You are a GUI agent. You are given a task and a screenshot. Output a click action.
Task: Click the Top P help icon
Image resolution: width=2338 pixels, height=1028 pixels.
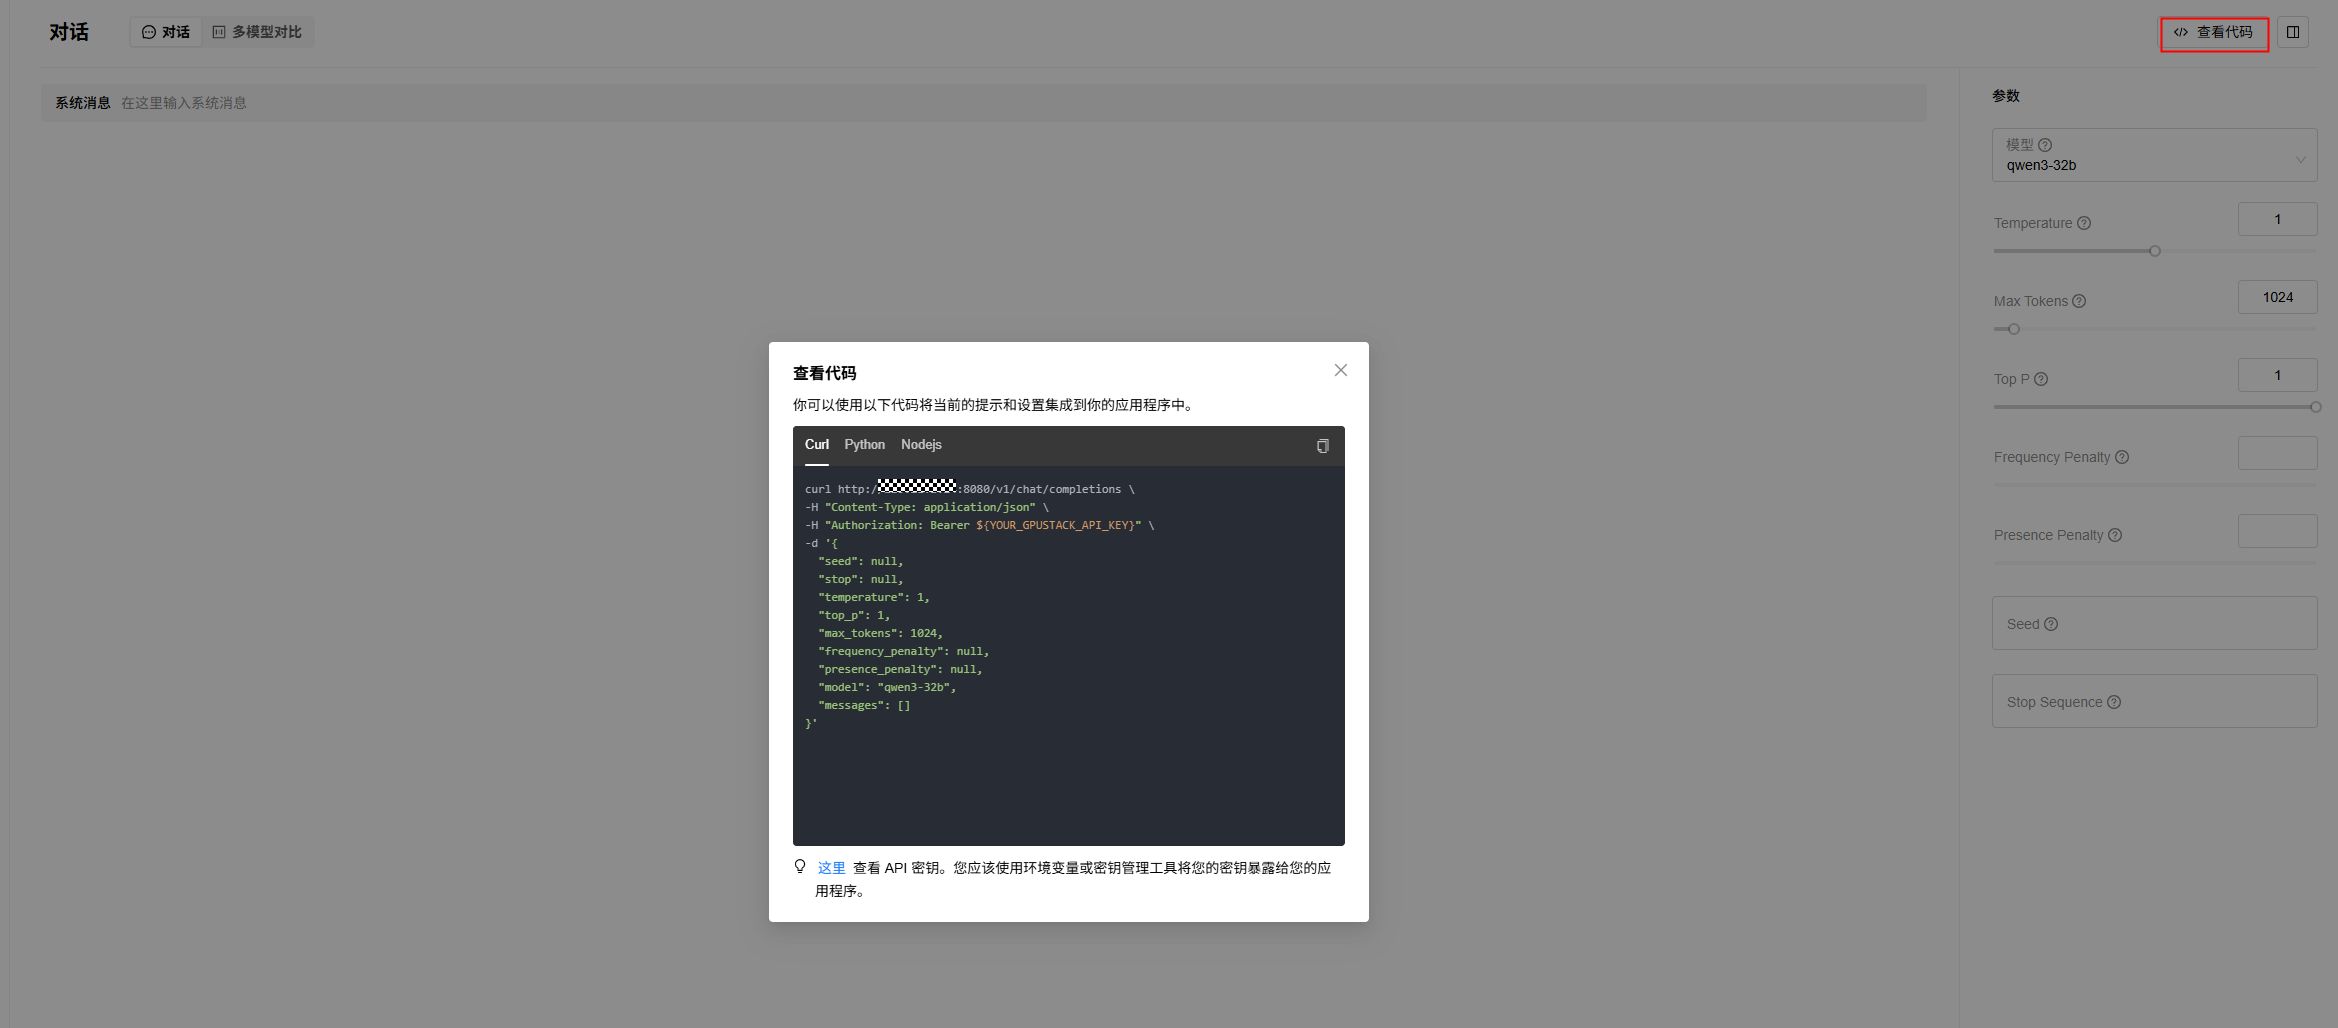pyautogui.click(x=2041, y=380)
